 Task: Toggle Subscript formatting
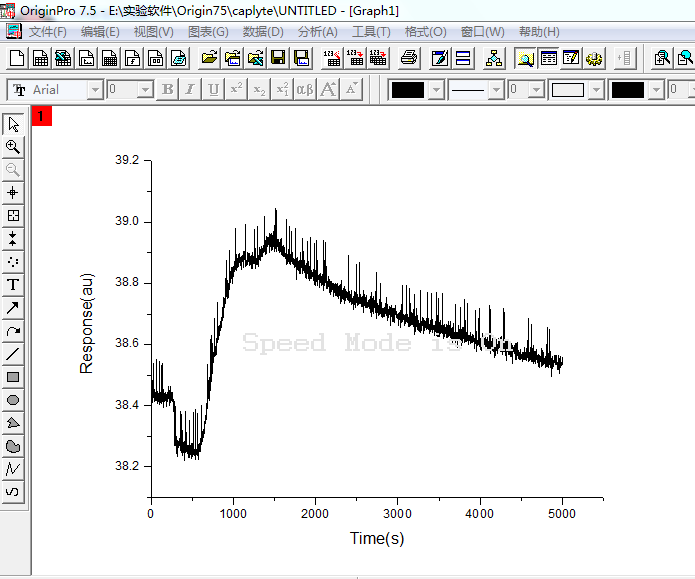tap(259, 90)
